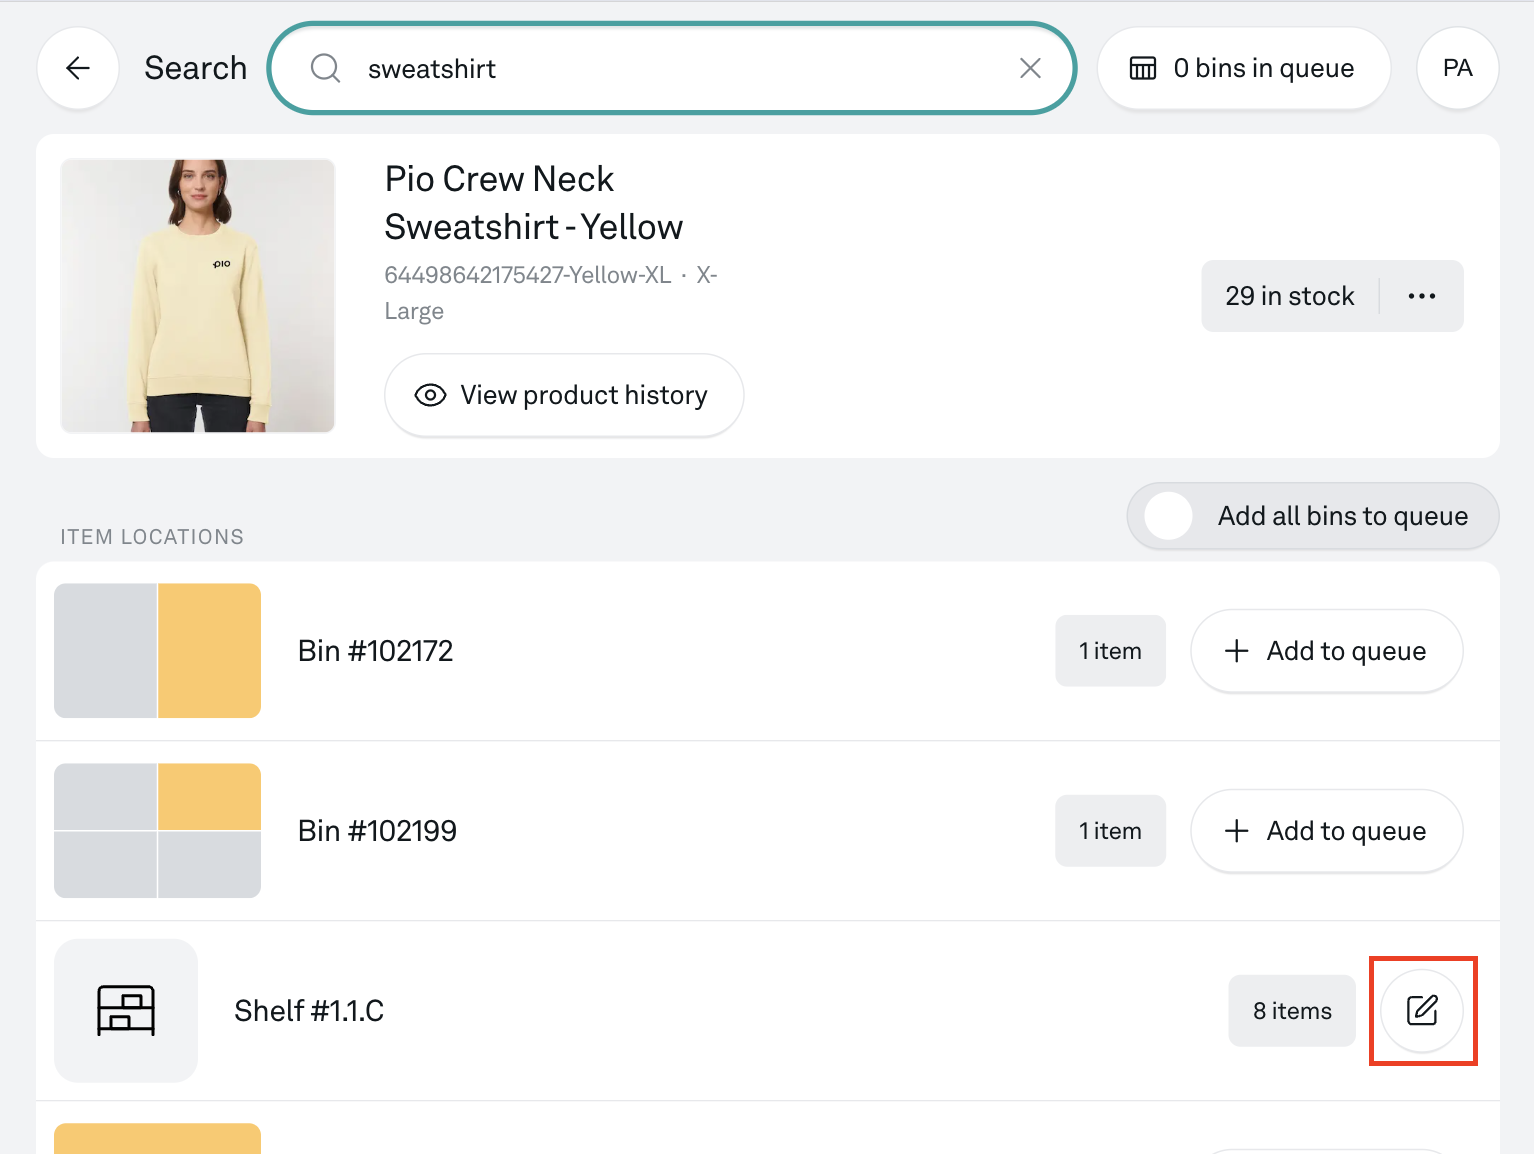
Task: Click the 1 item badge for Bin #102172
Action: (x=1110, y=651)
